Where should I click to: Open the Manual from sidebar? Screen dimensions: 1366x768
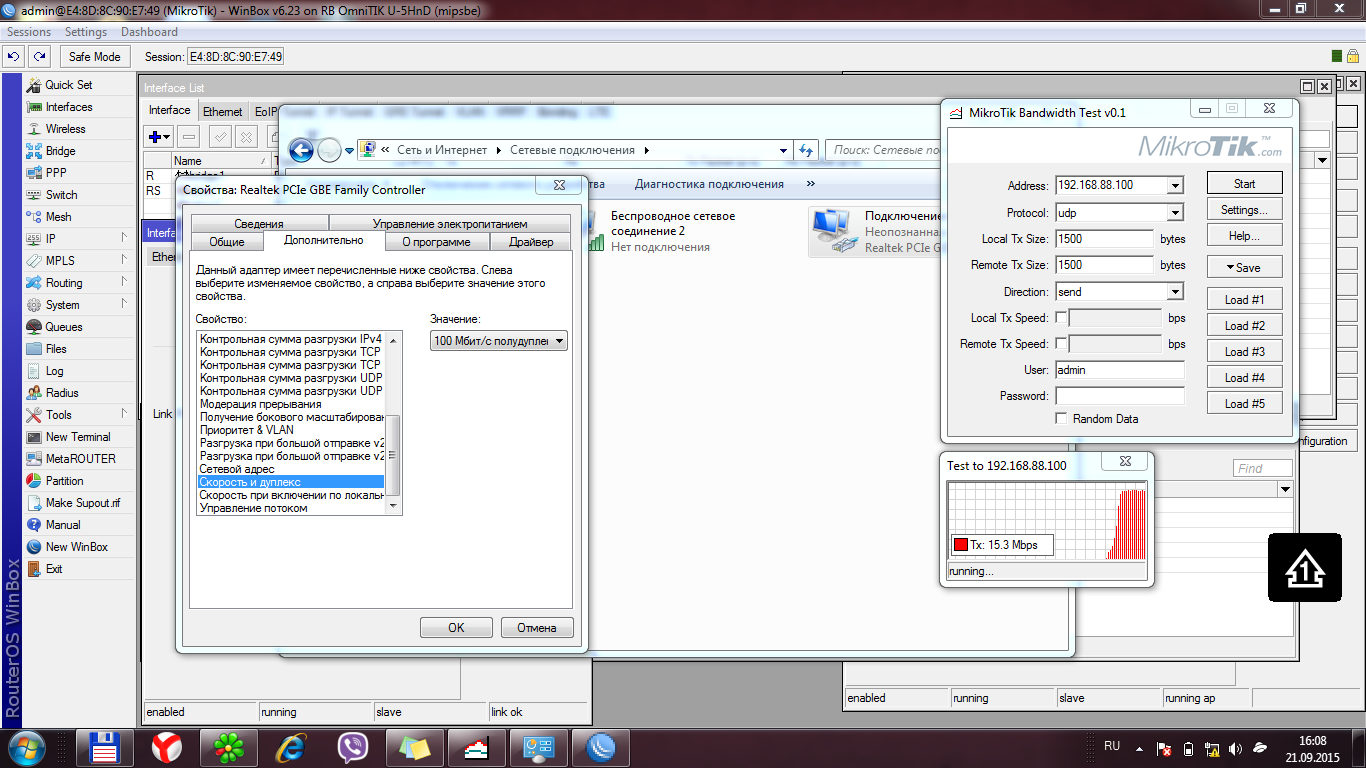pos(63,525)
